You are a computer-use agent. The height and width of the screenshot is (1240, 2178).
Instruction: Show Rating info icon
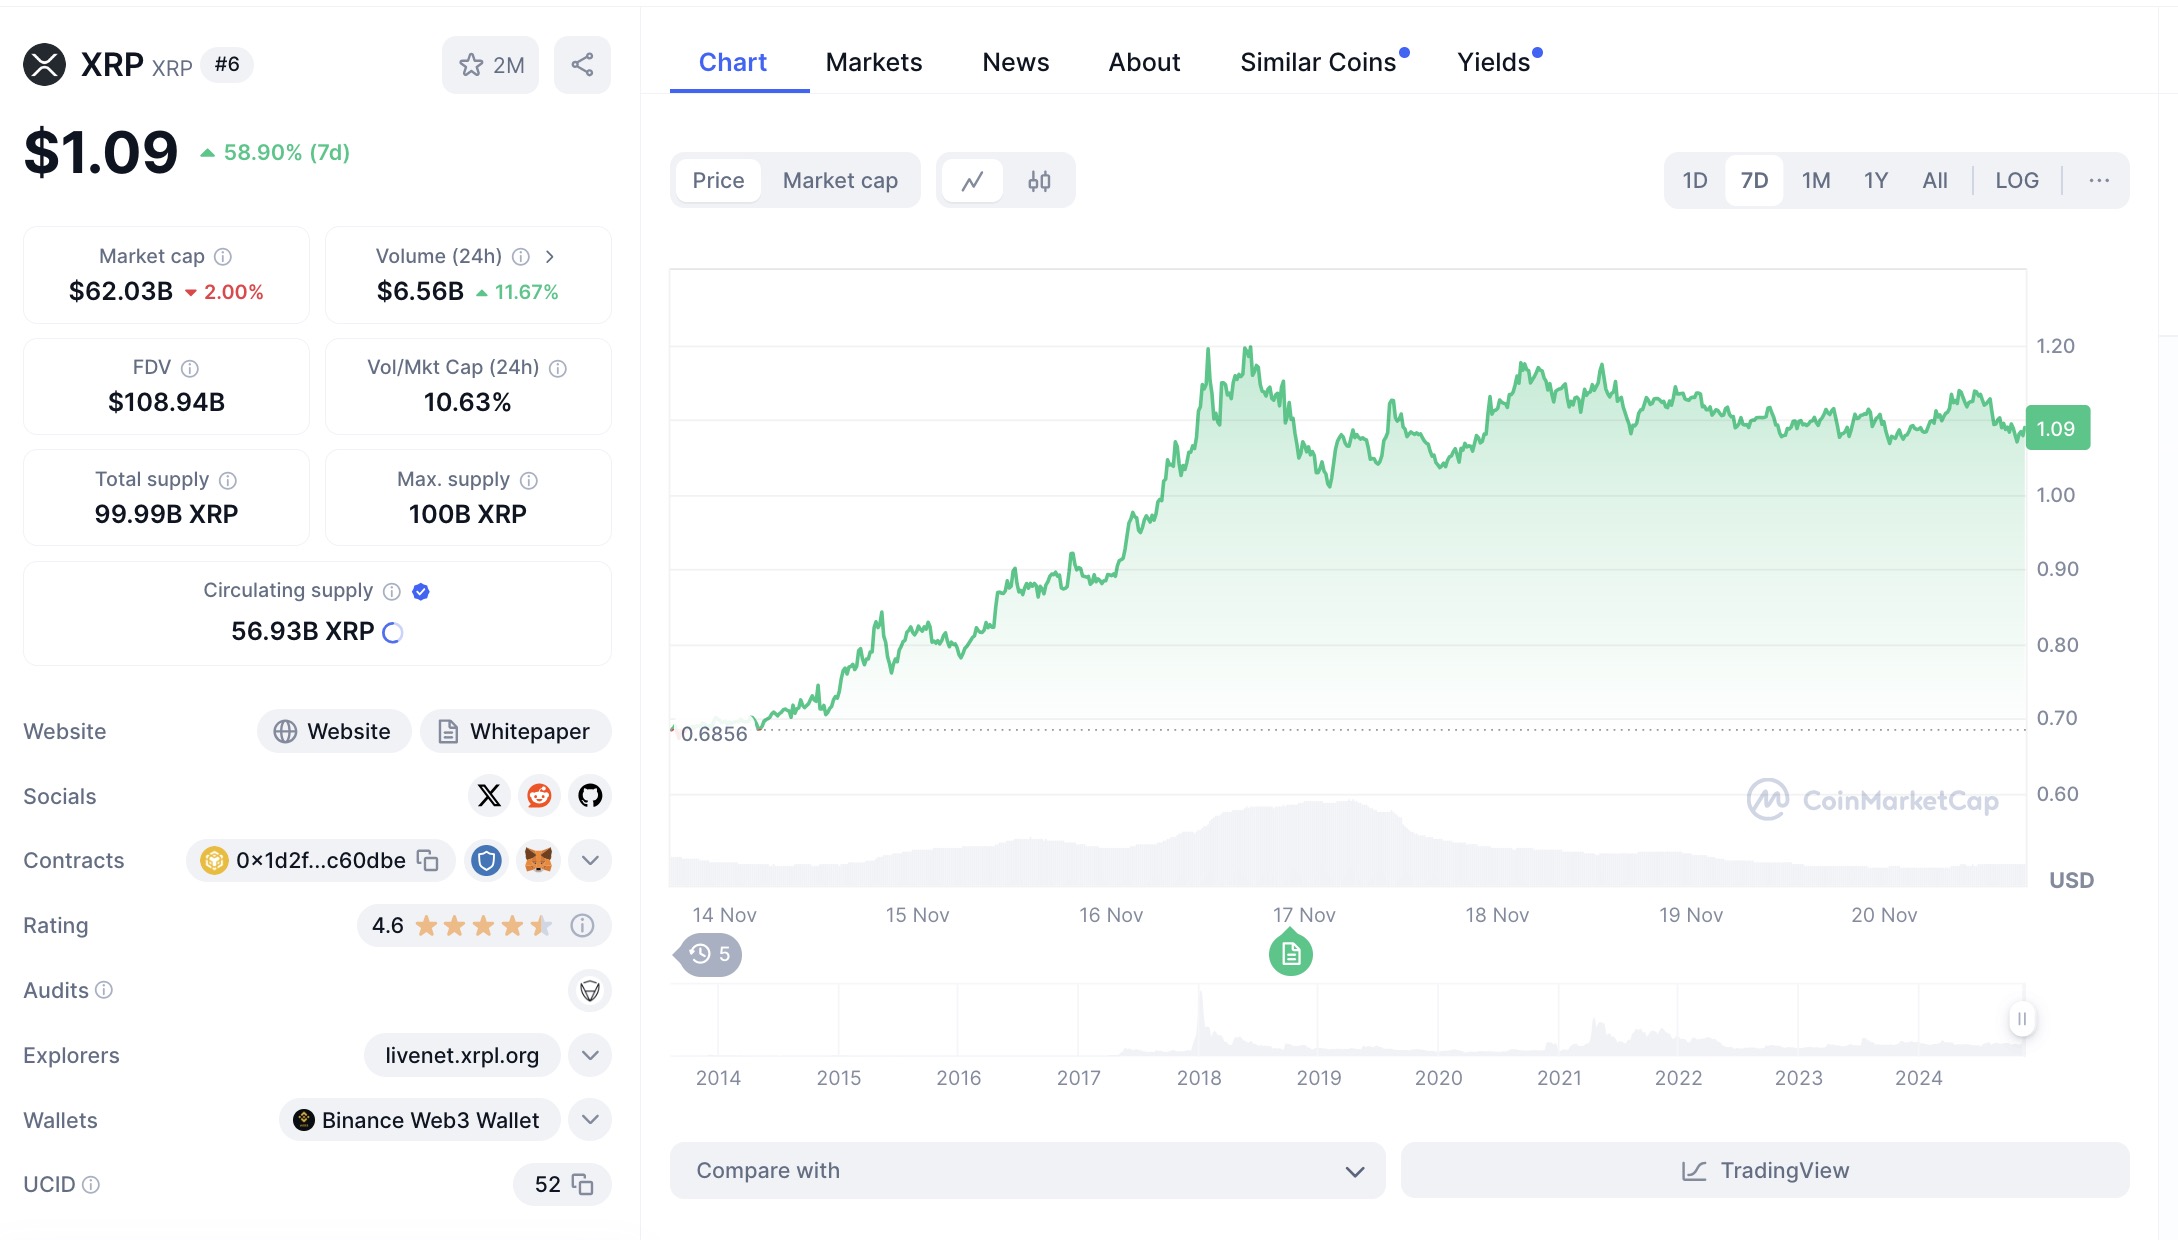pos(582,926)
